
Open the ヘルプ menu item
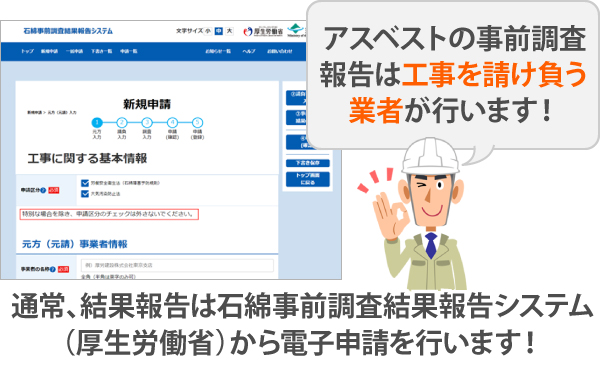(249, 51)
